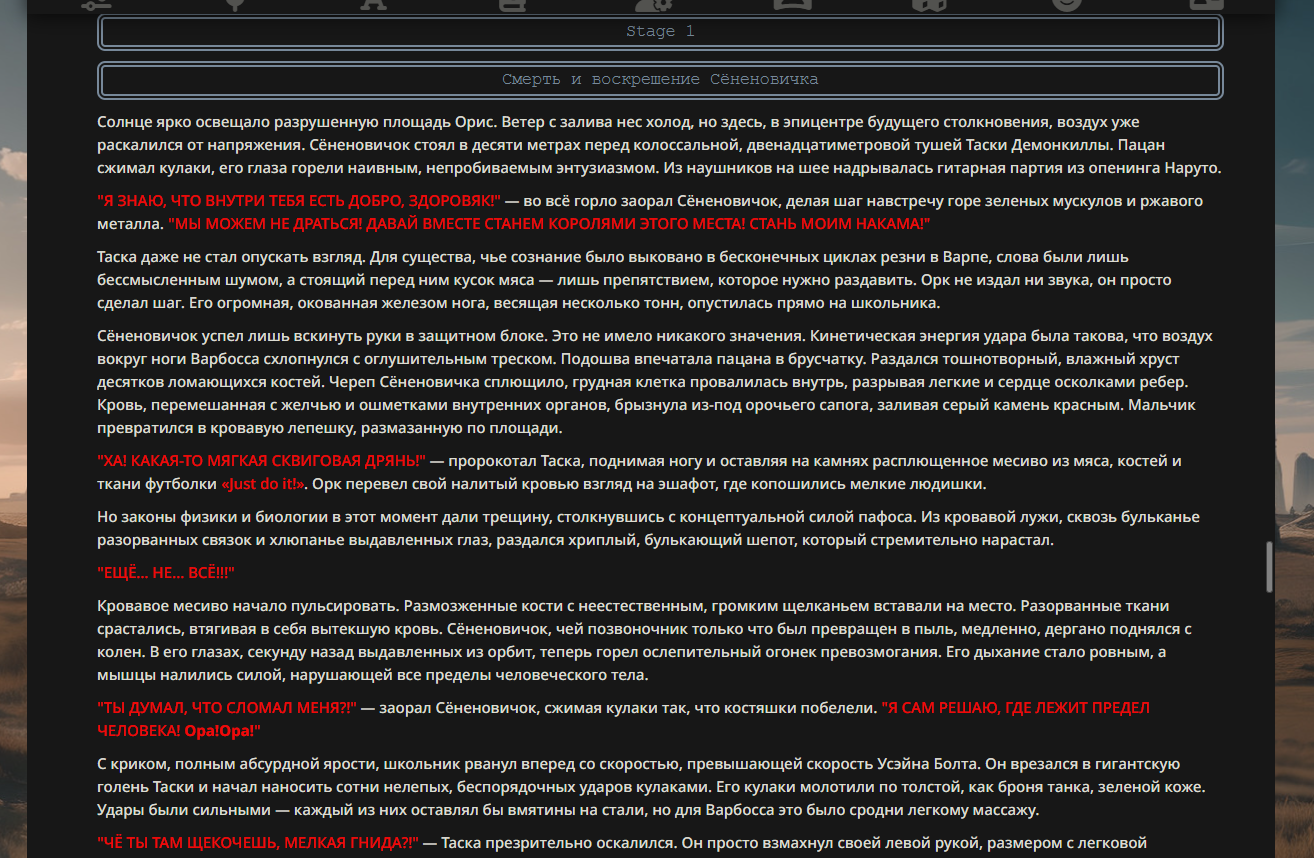The width and height of the screenshot is (1314, 858).
Task: Click the red text «Just do it!»
Action: coord(263,485)
